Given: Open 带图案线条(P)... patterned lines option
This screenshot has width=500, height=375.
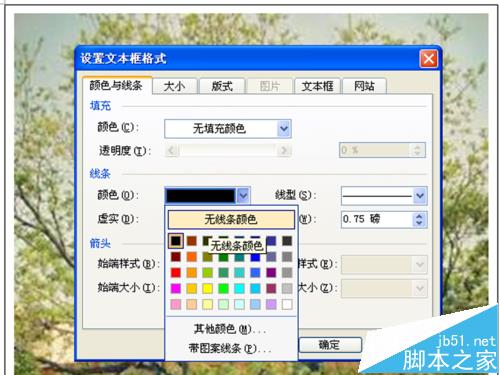Looking at the screenshot, I should click(230, 349).
